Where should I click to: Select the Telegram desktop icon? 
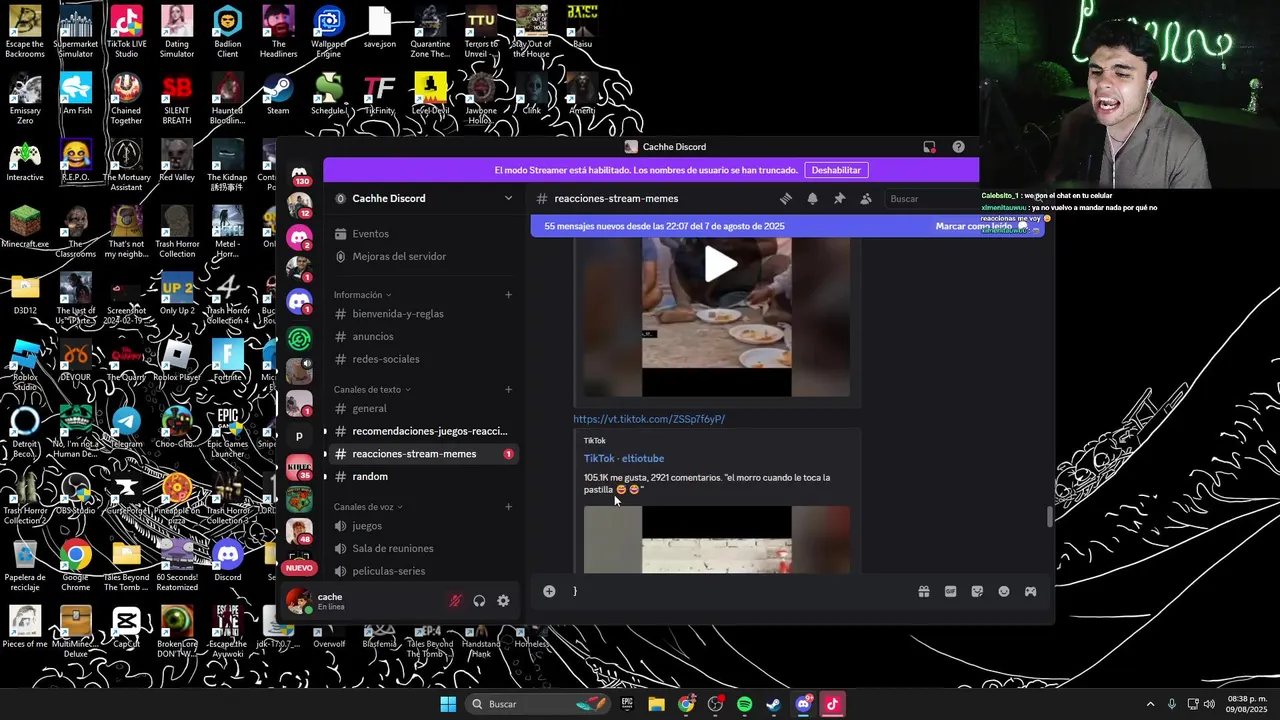coord(126,427)
